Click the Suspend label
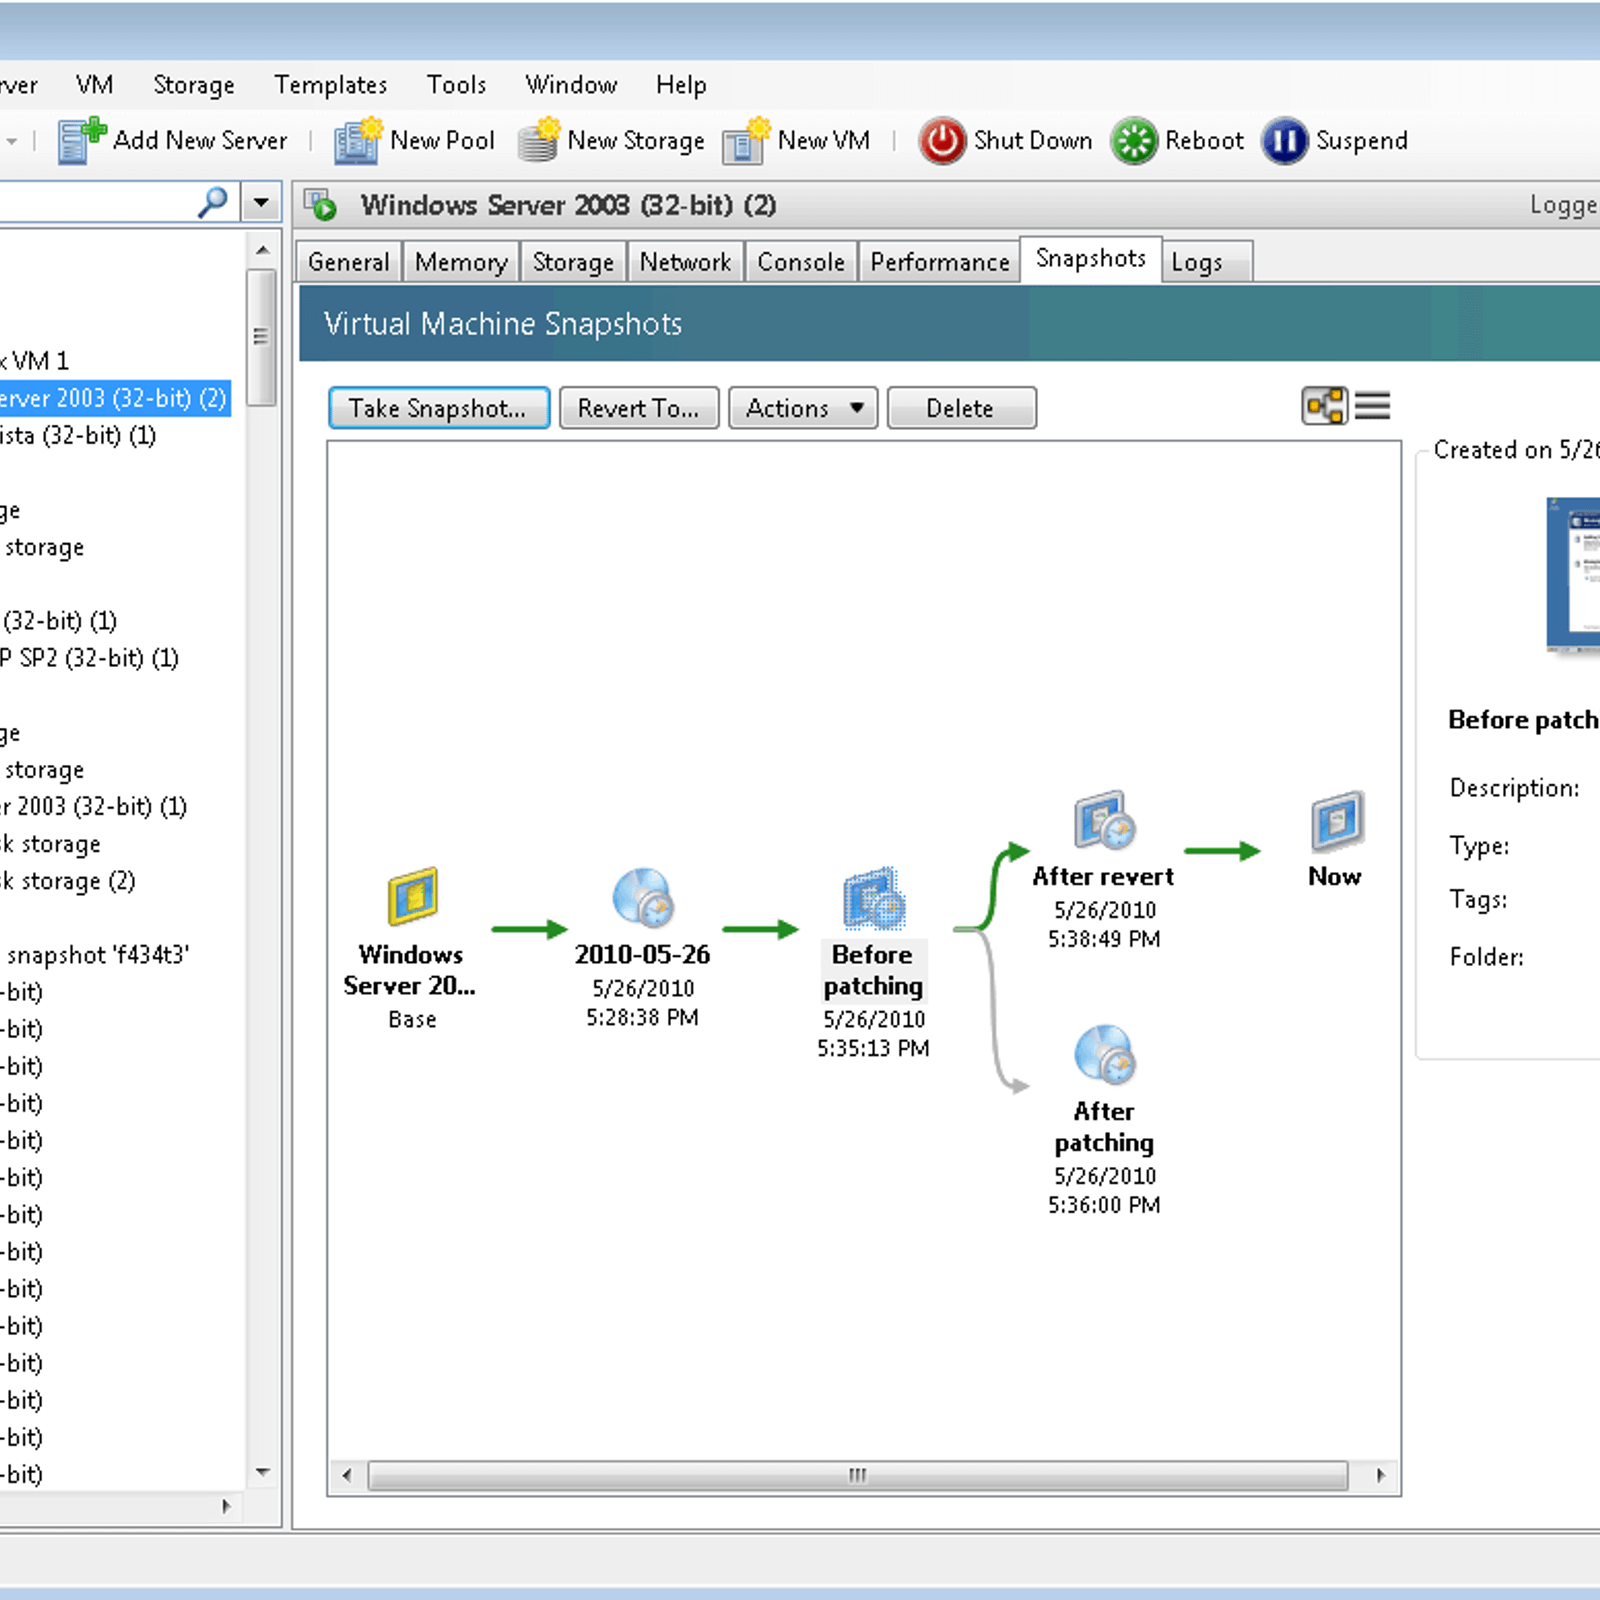The height and width of the screenshot is (1600, 1600). click(x=1361, y=141)
